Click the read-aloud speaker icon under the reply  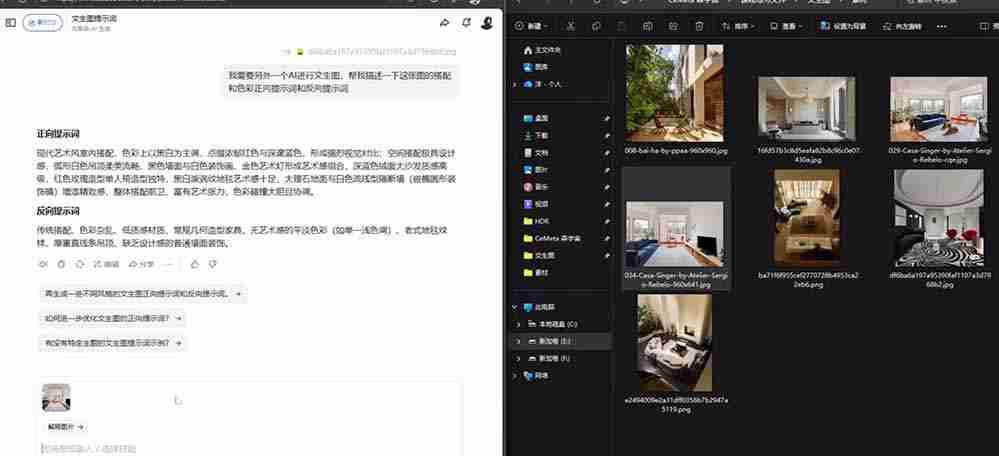pos(43,264)
